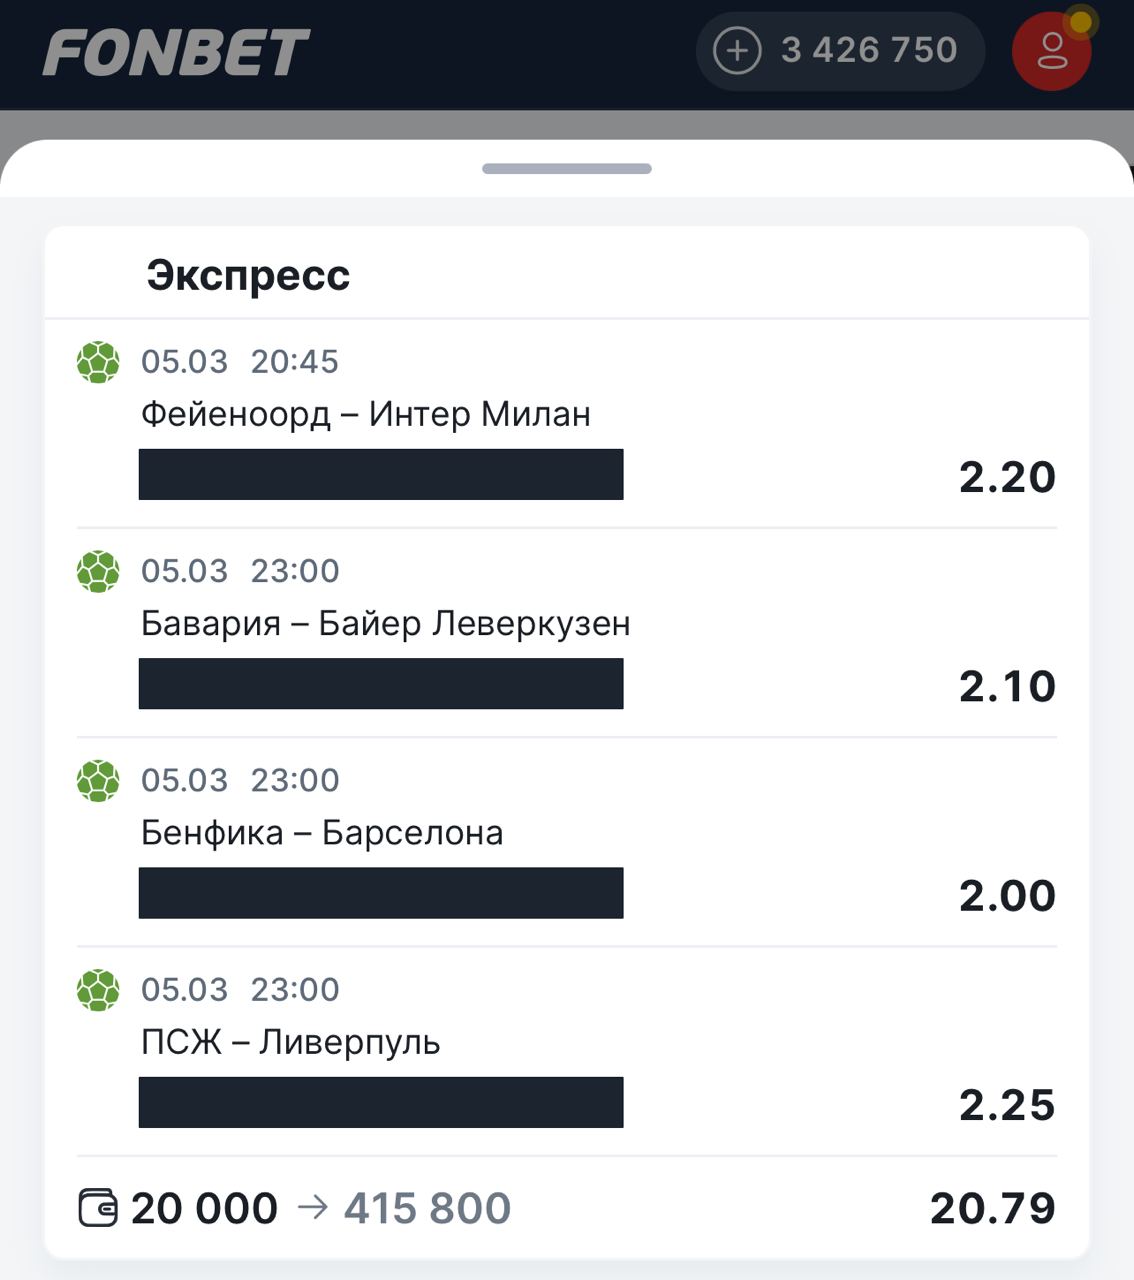The image size is (1134, 1280).
Task: Click the football icon beside Бавария match
Action: [98, 571]
